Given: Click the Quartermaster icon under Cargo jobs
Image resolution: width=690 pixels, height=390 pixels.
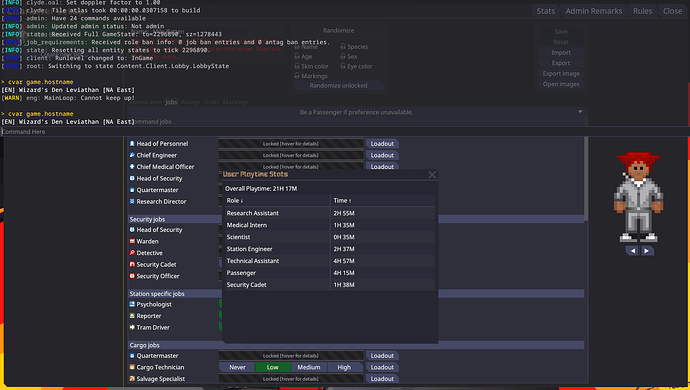Looking at the screenshot, I should point(132,356).
